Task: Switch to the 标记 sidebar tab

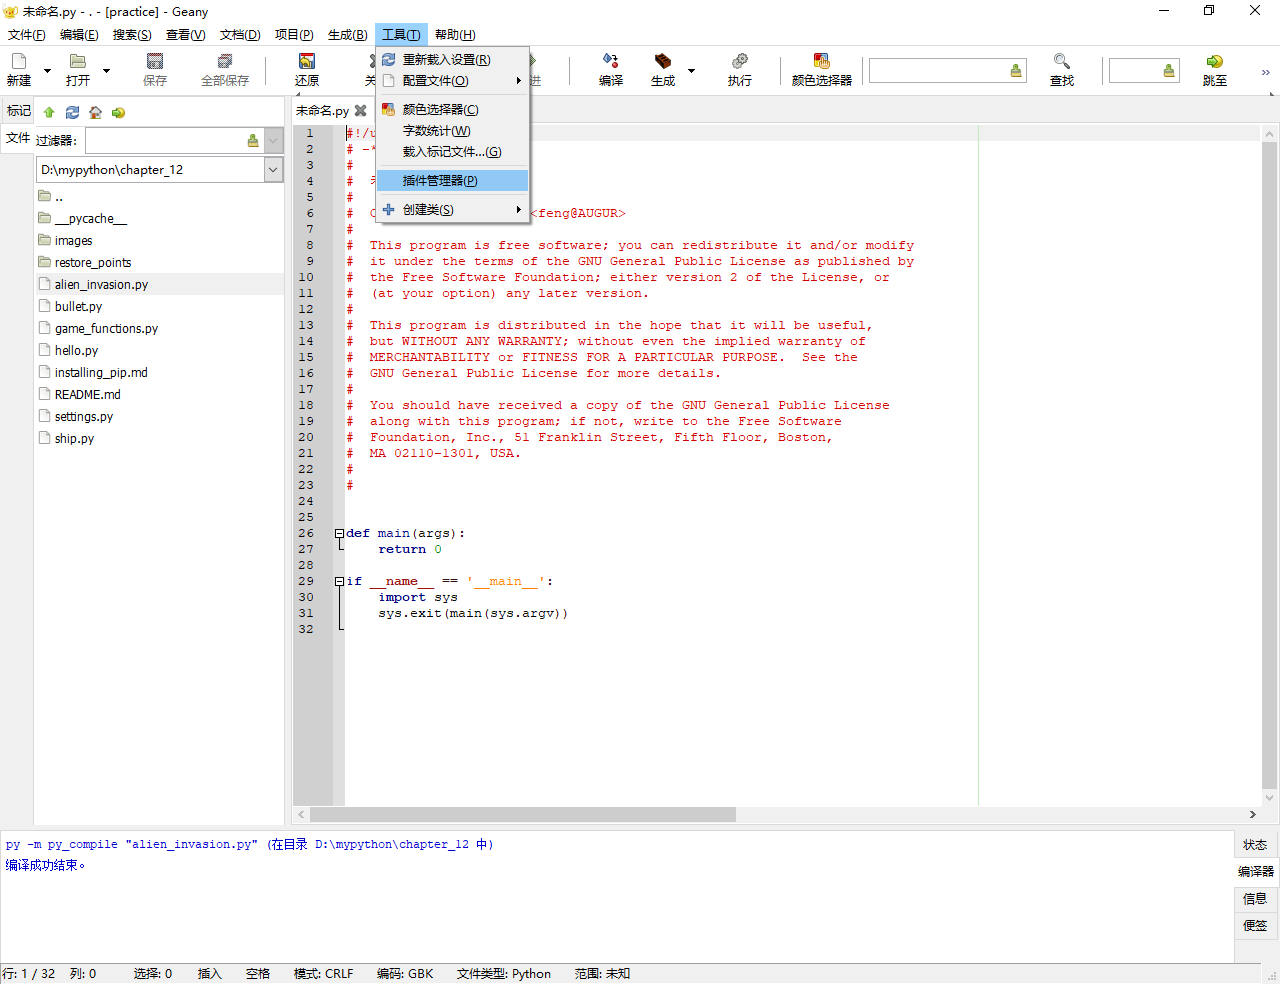Action: 18,111
